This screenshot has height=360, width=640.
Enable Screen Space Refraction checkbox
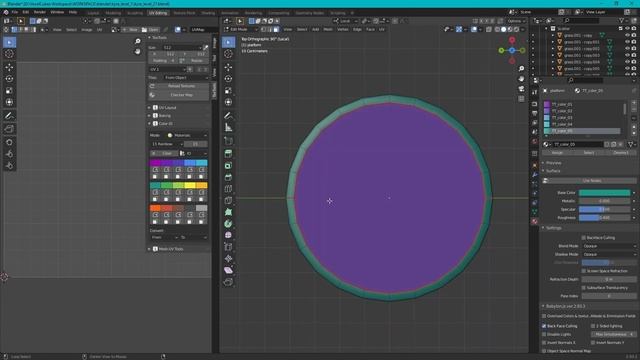pos(584,271)
